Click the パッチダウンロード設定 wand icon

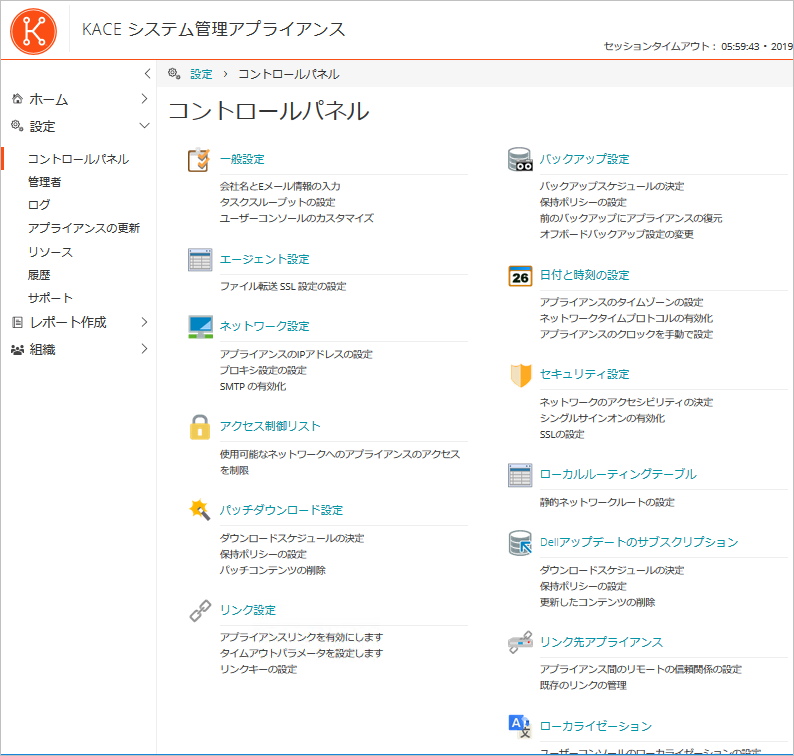[200, 510]
